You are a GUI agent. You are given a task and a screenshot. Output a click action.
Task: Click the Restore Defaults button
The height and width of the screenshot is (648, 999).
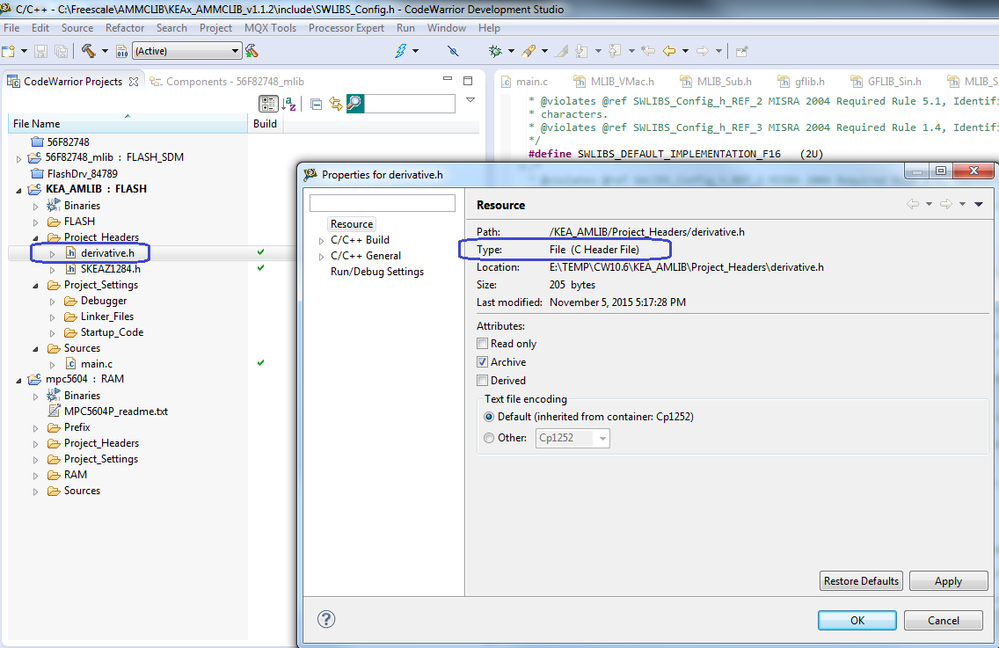(861, 581)
